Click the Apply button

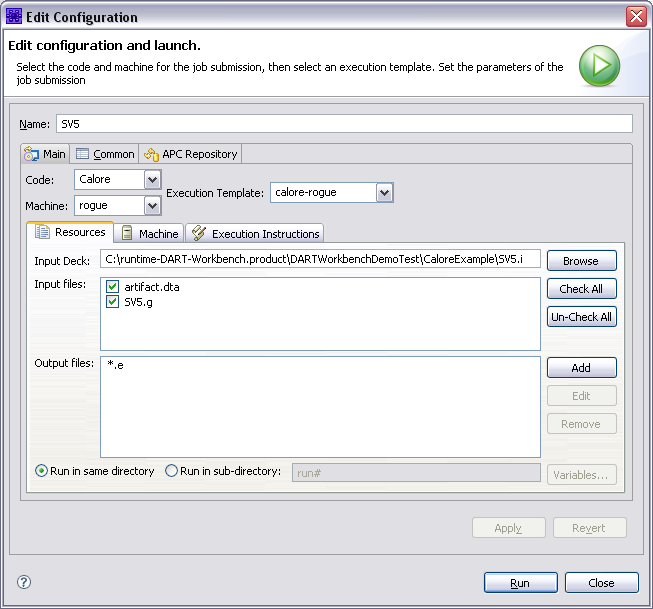click(x=508, y=528)
